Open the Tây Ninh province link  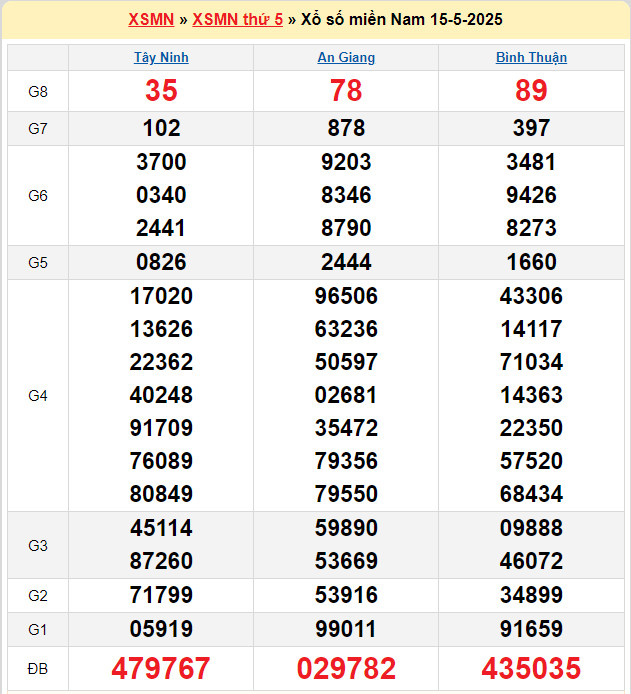click(x=161, y=58)
